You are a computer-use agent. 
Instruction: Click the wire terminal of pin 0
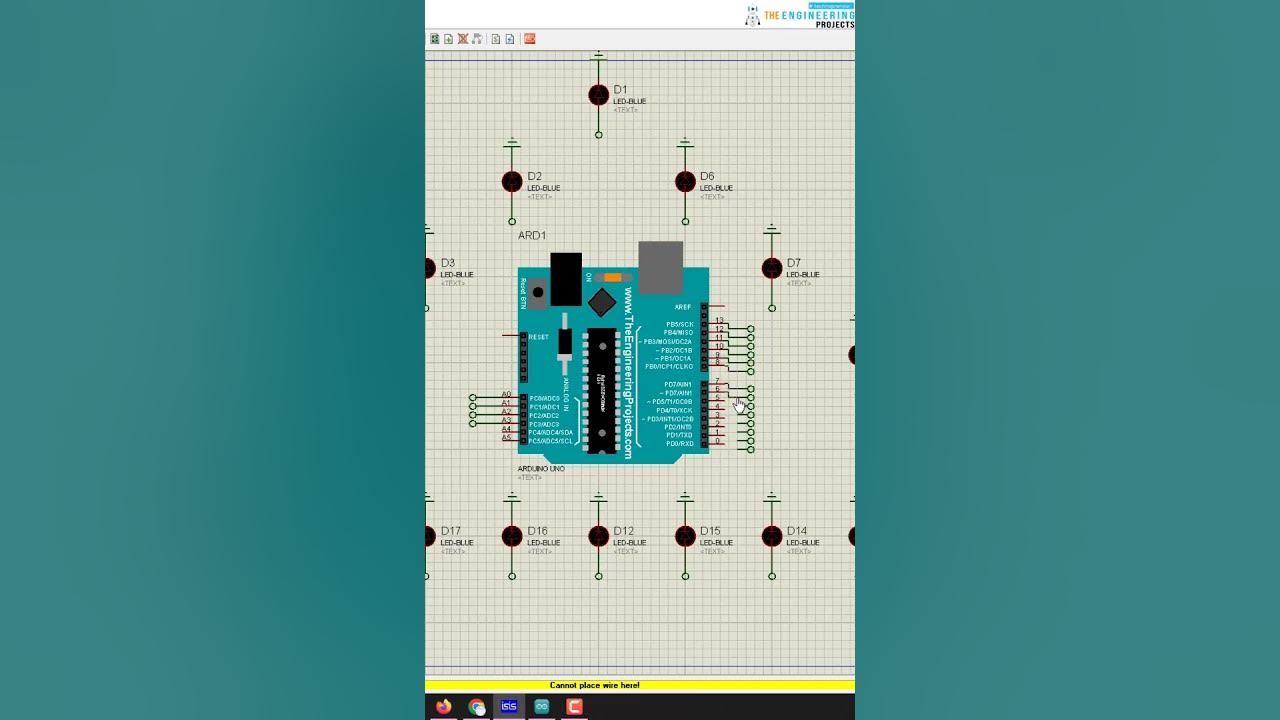(x=750, y=450)
